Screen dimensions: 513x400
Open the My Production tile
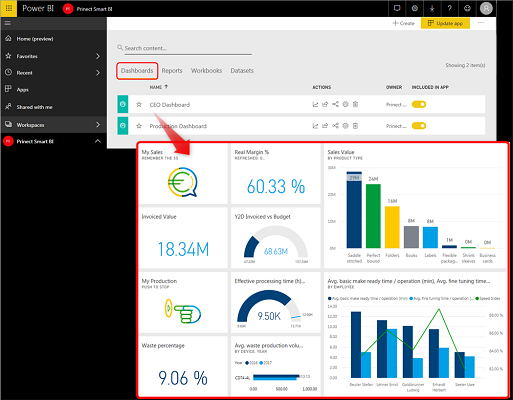point(183,302)
